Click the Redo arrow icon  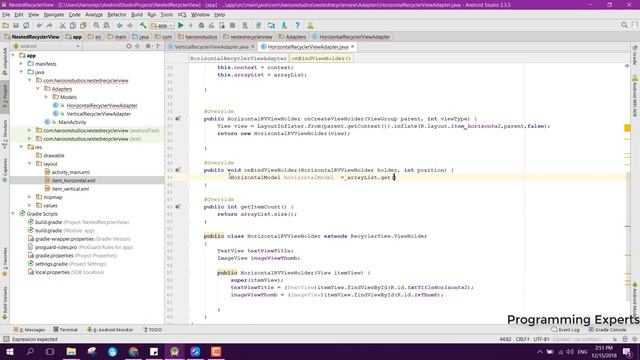[49, 25]
